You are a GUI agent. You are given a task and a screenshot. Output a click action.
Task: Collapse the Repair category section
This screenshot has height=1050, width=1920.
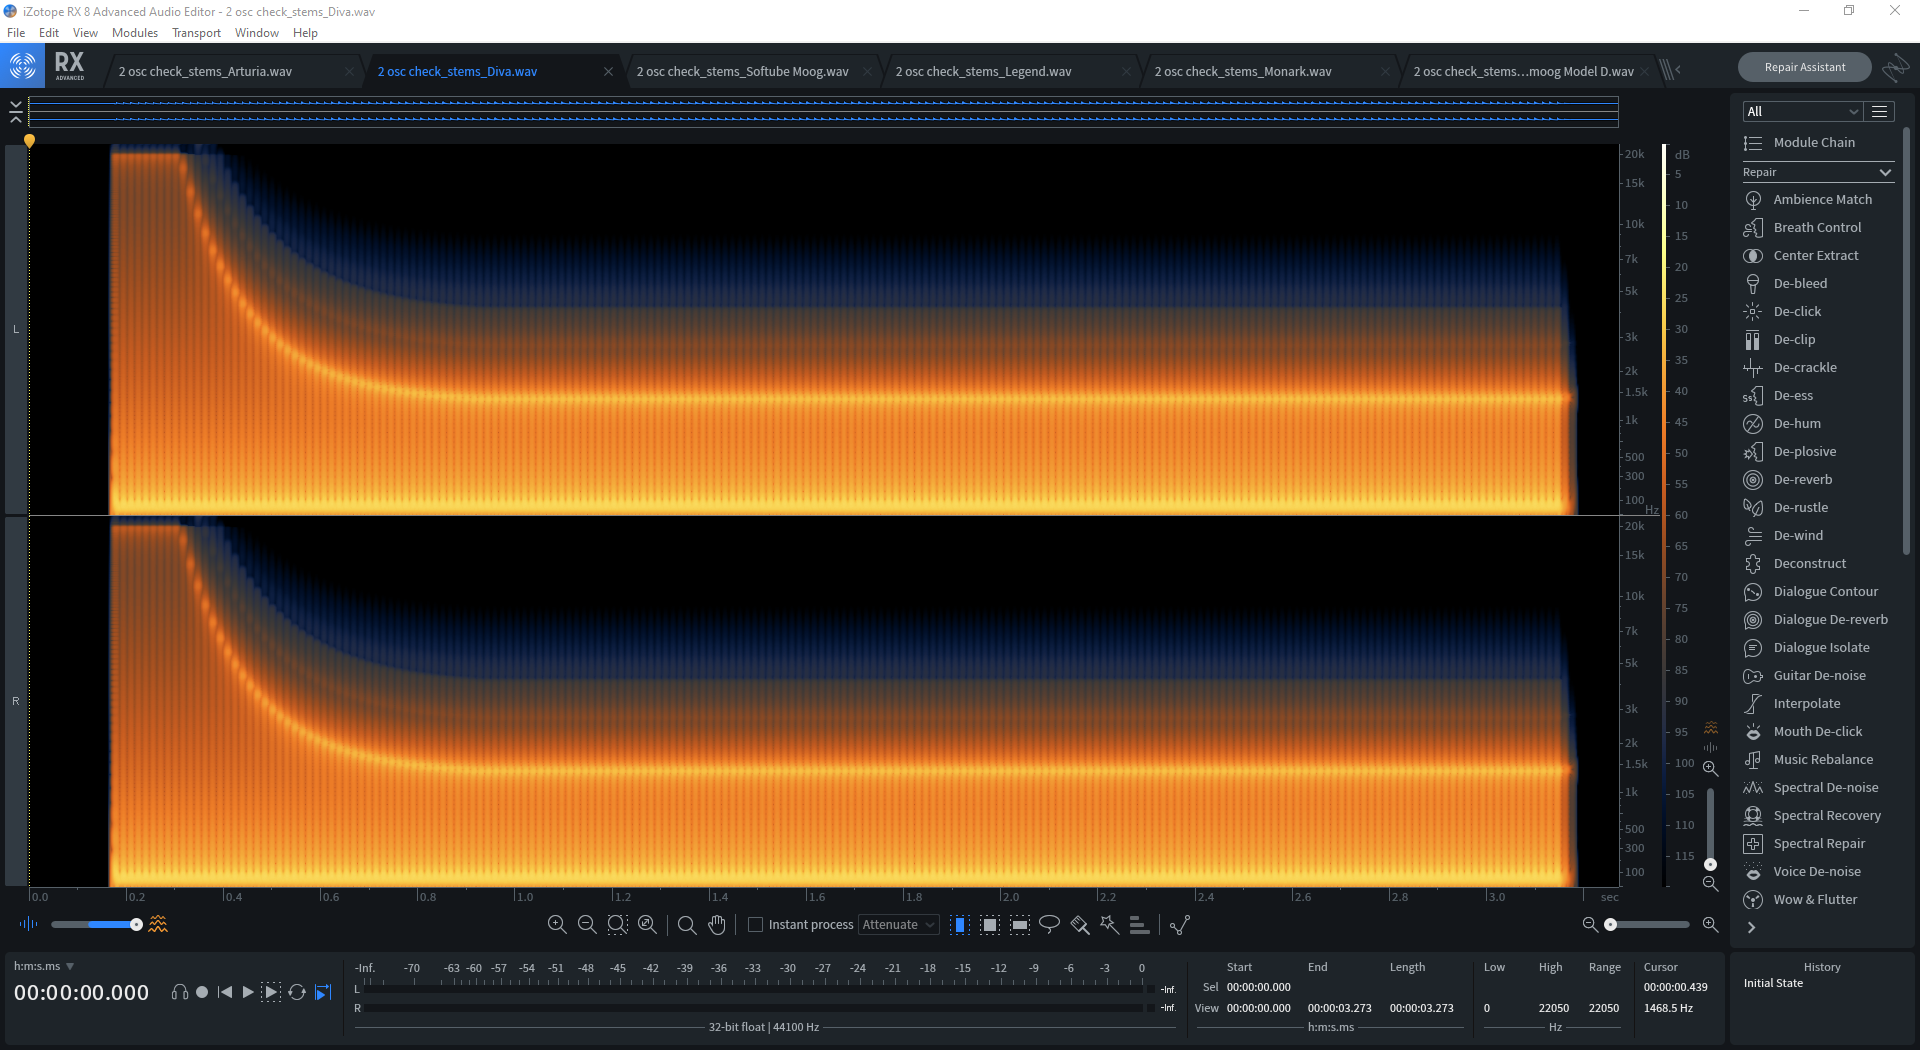coord(1885,172)
